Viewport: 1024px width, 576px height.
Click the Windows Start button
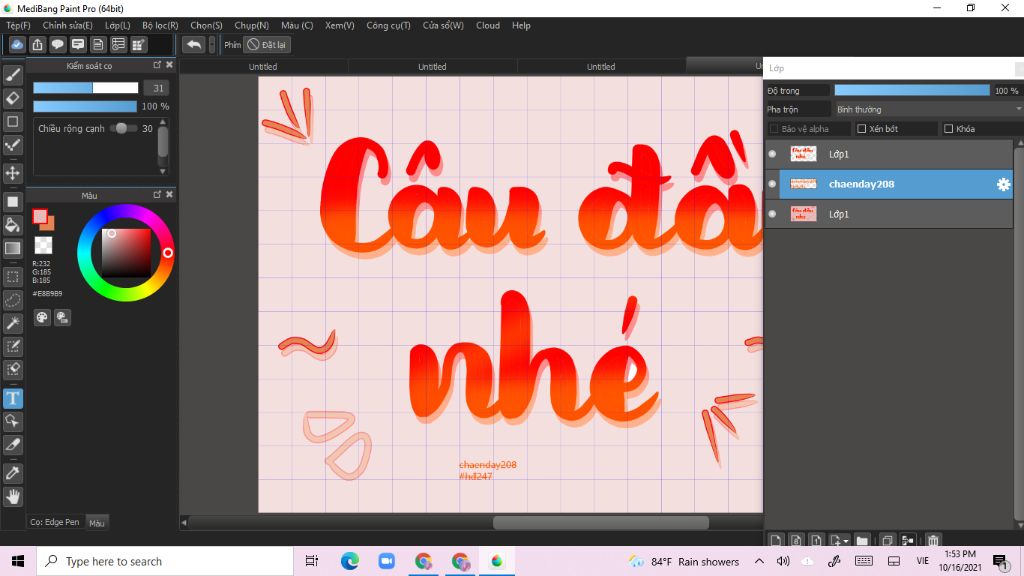pos(18,561)
